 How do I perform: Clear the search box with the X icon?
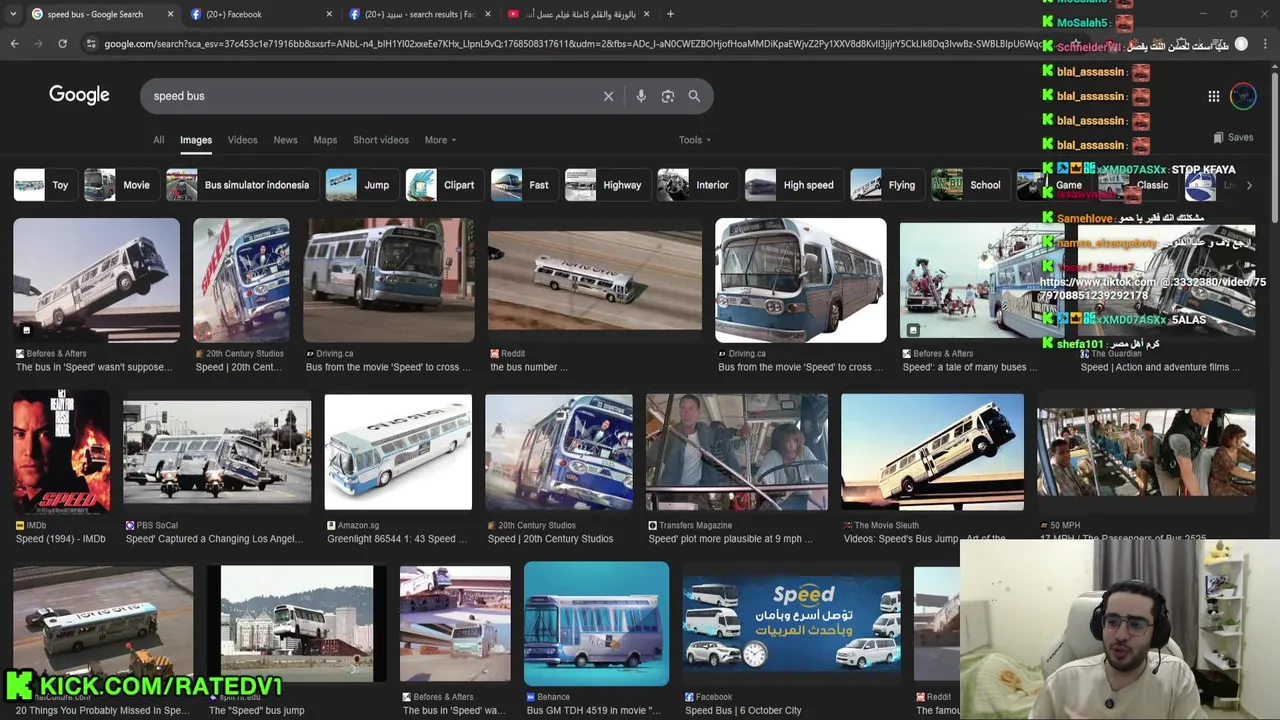pos(608,96)
